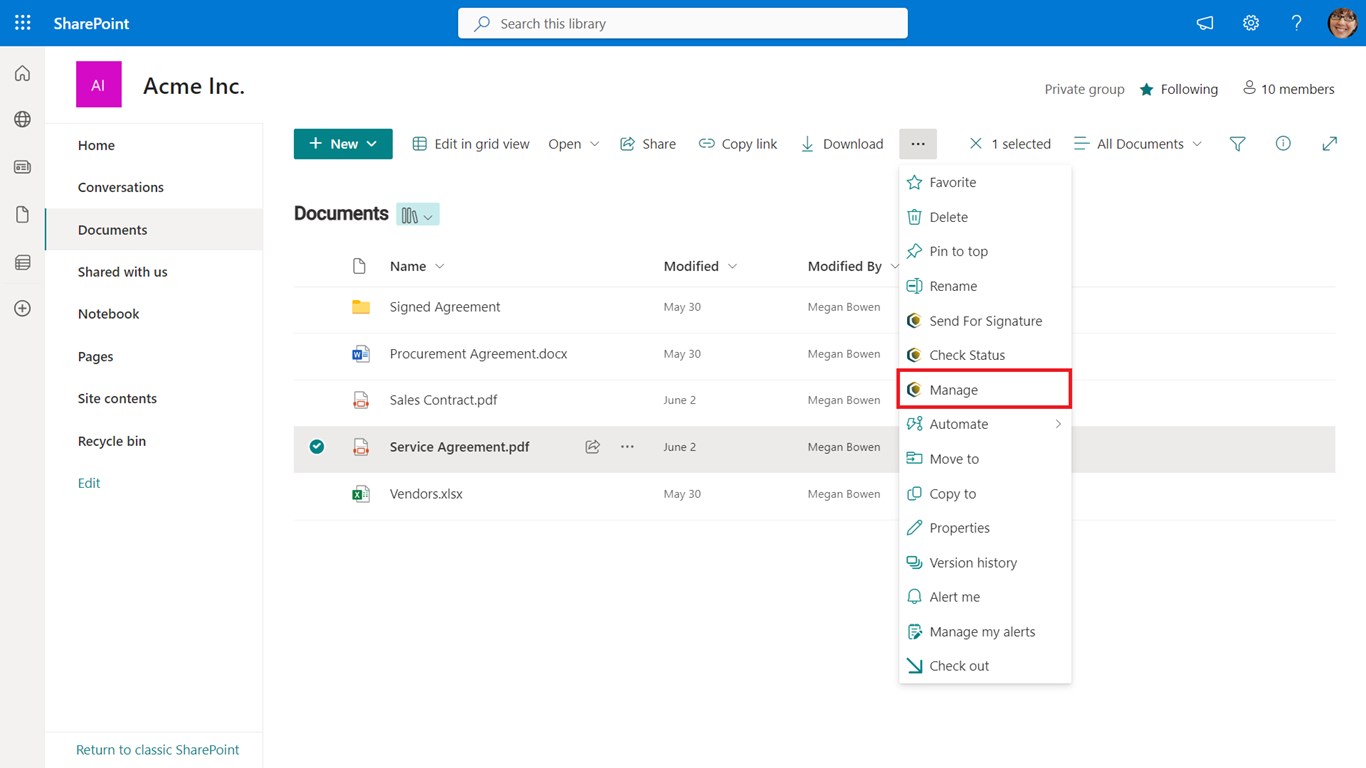This screenshot has width=1366, height=768.
Task: Select Check out from the menu
Action: point(985,666)
